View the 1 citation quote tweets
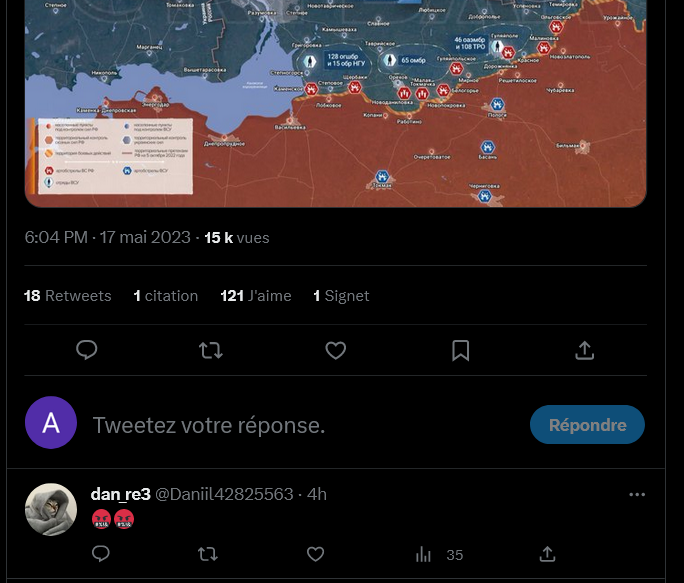684x583 pixels. (x=166, y=296)
